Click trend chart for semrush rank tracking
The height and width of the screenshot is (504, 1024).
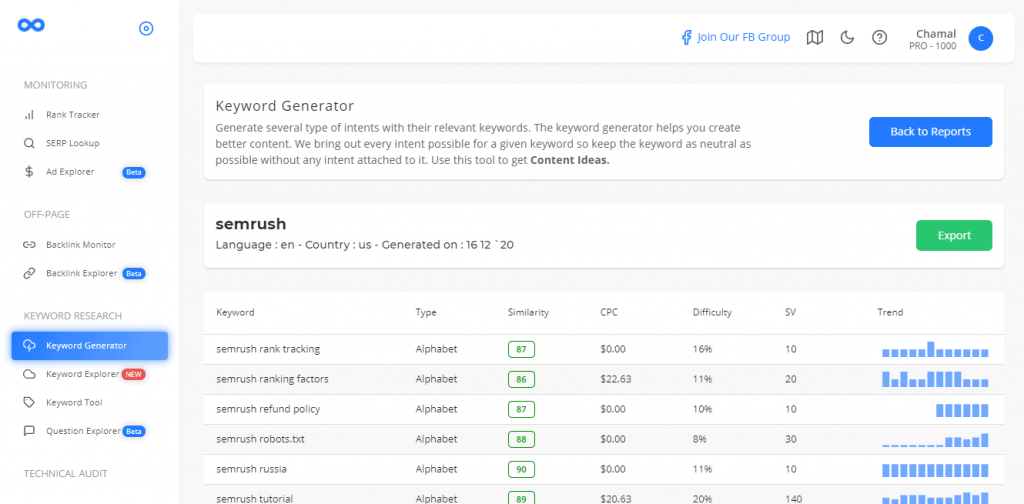point(935,349)
